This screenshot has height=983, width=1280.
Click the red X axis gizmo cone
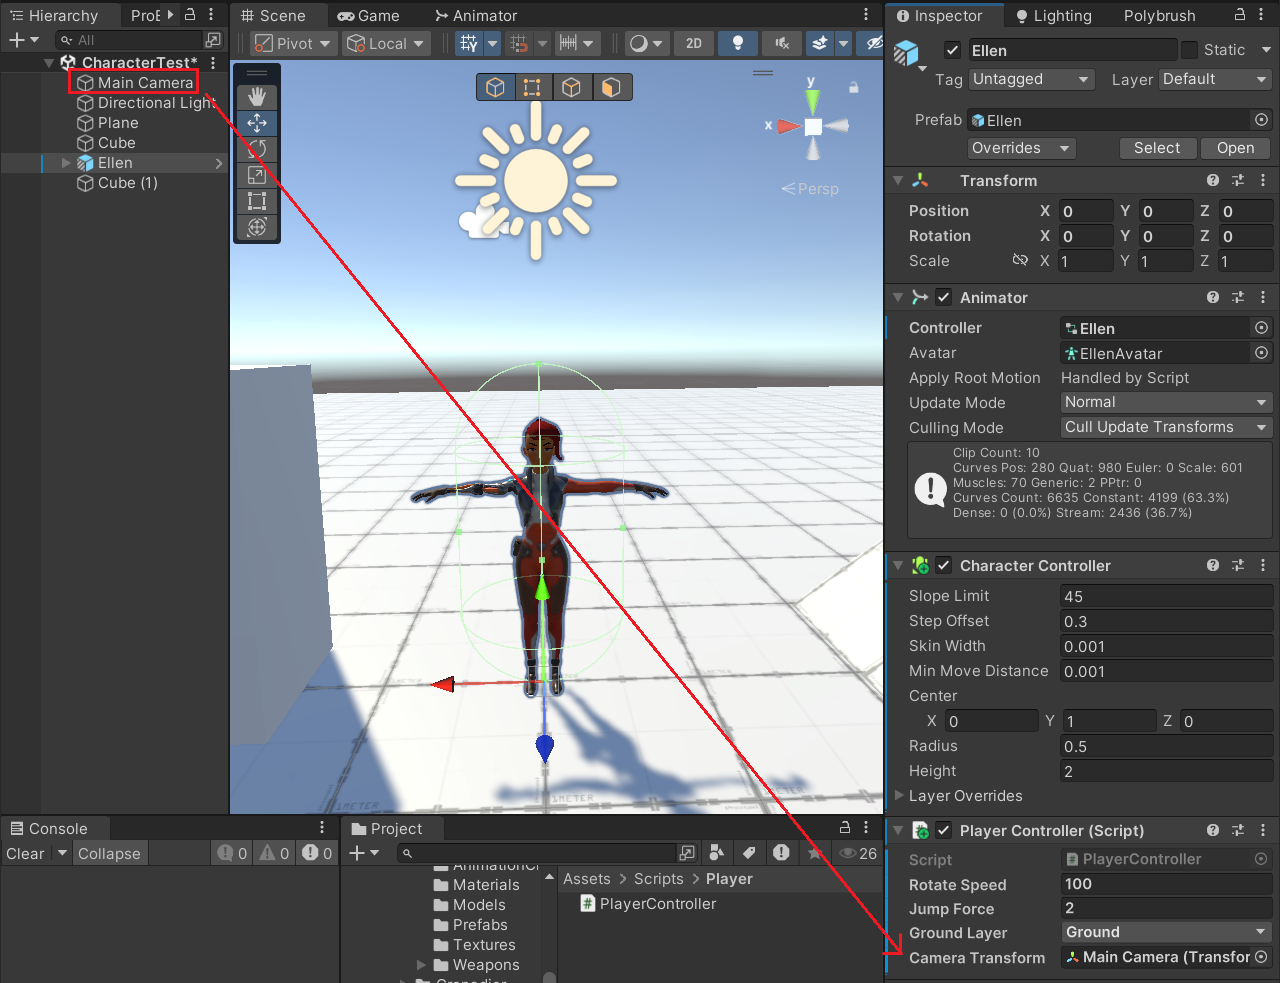click(789, 126)
